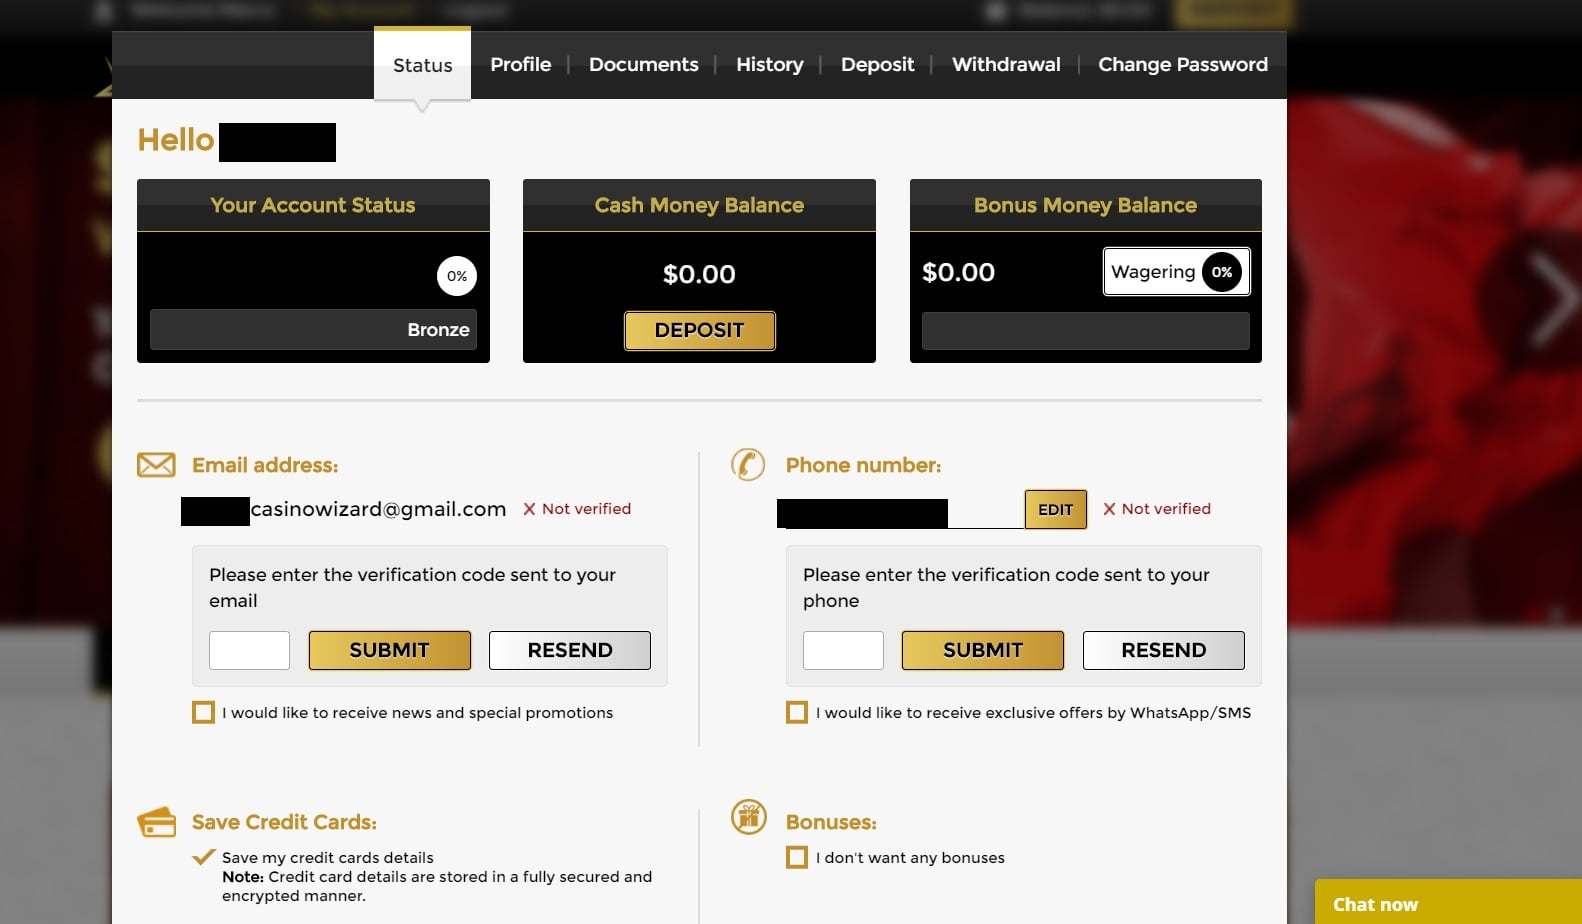Viewport: 1582px width, 924px height.
Task: Click the credit card icon
Action: coord(157,822)
